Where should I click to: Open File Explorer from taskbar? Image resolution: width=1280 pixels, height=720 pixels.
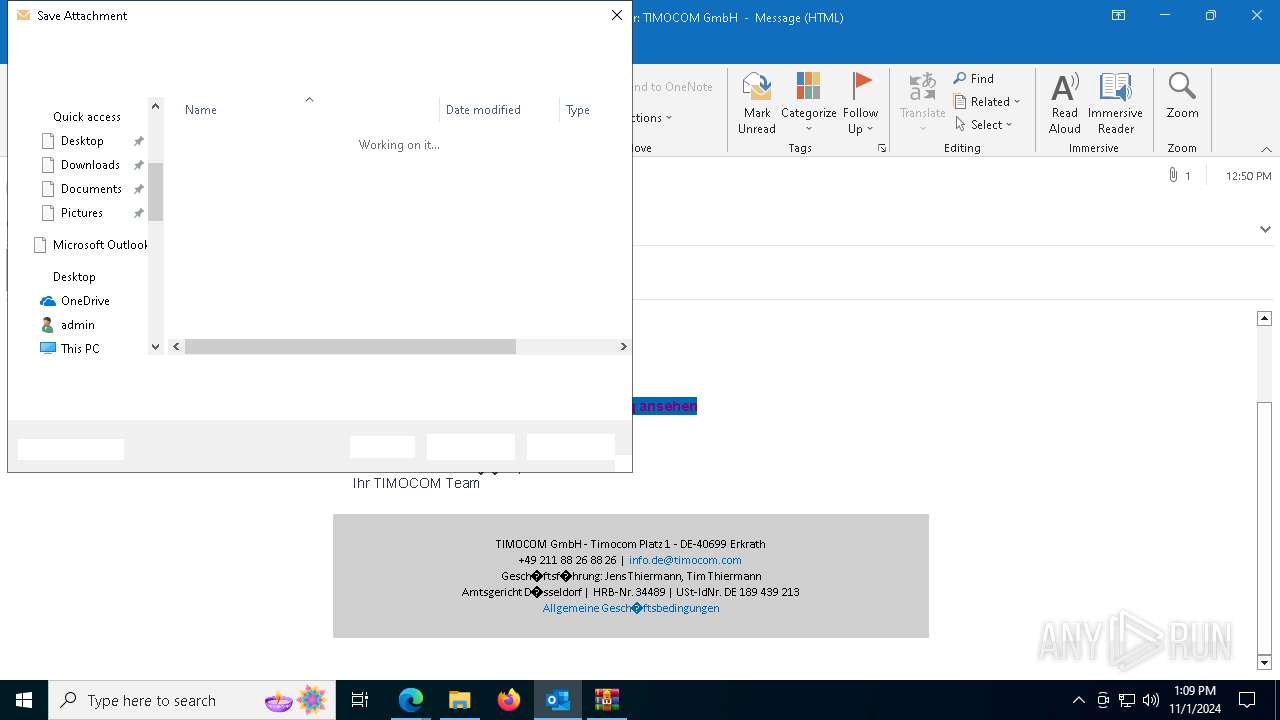[460, 700]
